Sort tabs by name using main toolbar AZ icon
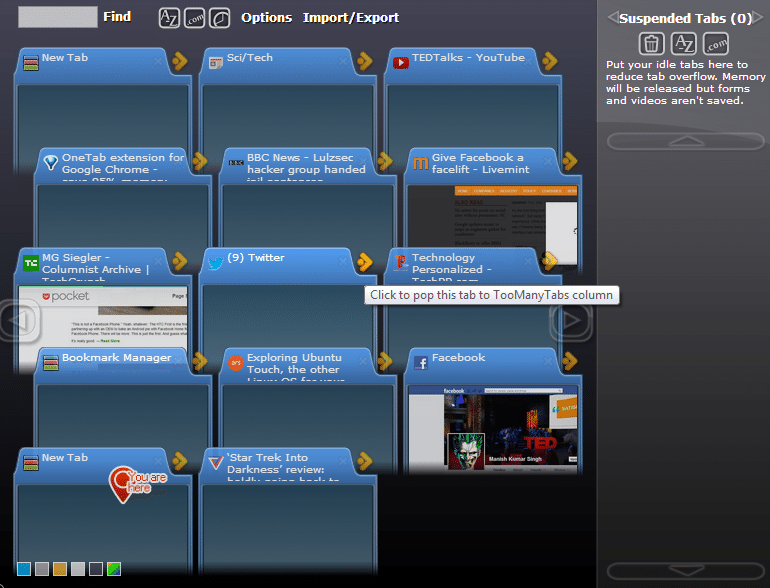This screenshot has height=588, width=770. point(169,18)
